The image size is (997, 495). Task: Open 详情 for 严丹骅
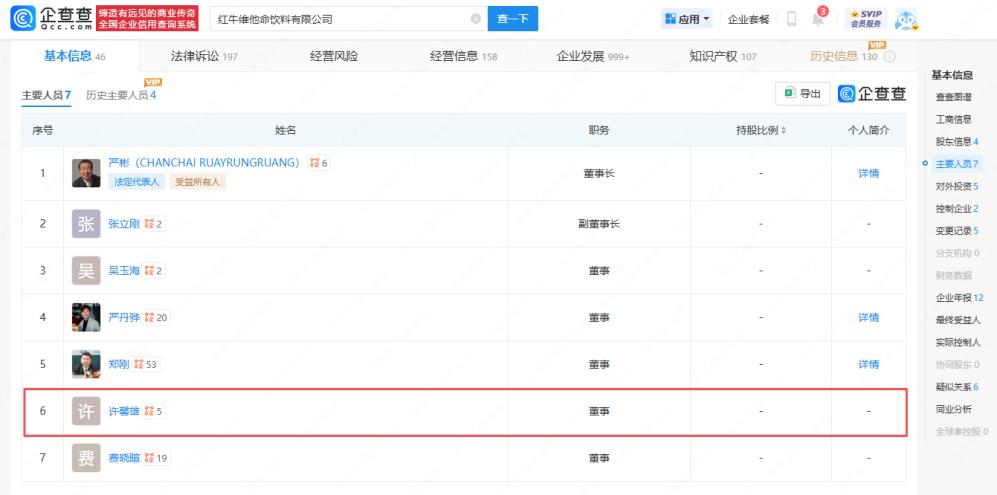(x=869, y=317)
